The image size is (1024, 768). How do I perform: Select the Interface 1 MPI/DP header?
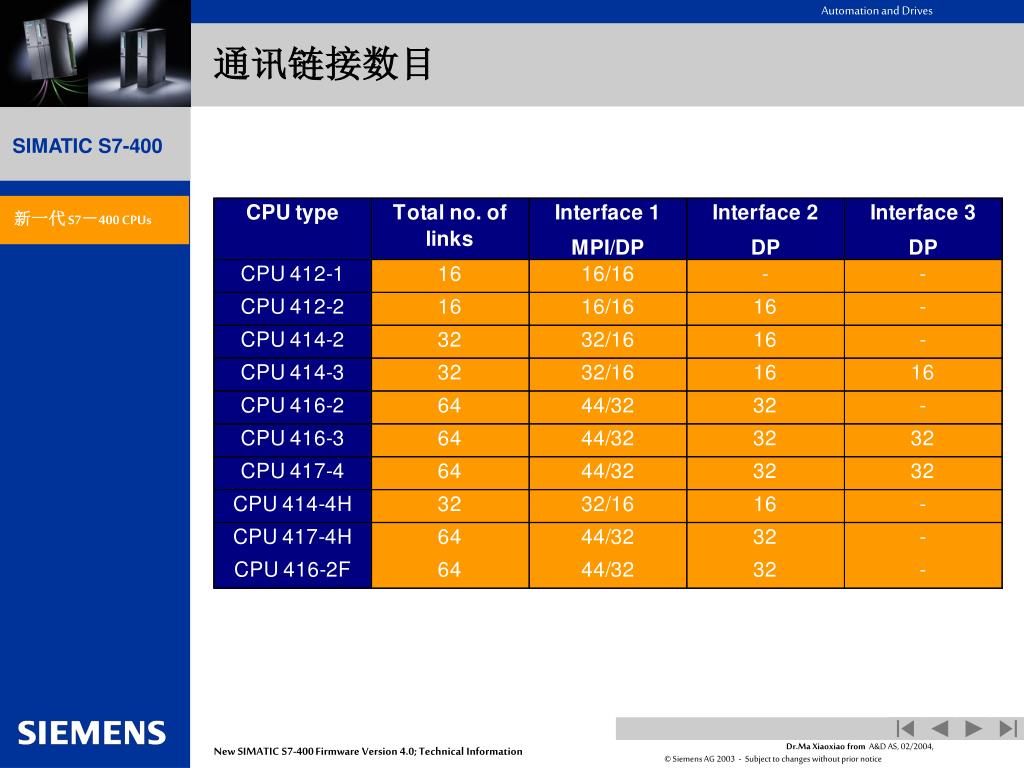click(607, 229)
